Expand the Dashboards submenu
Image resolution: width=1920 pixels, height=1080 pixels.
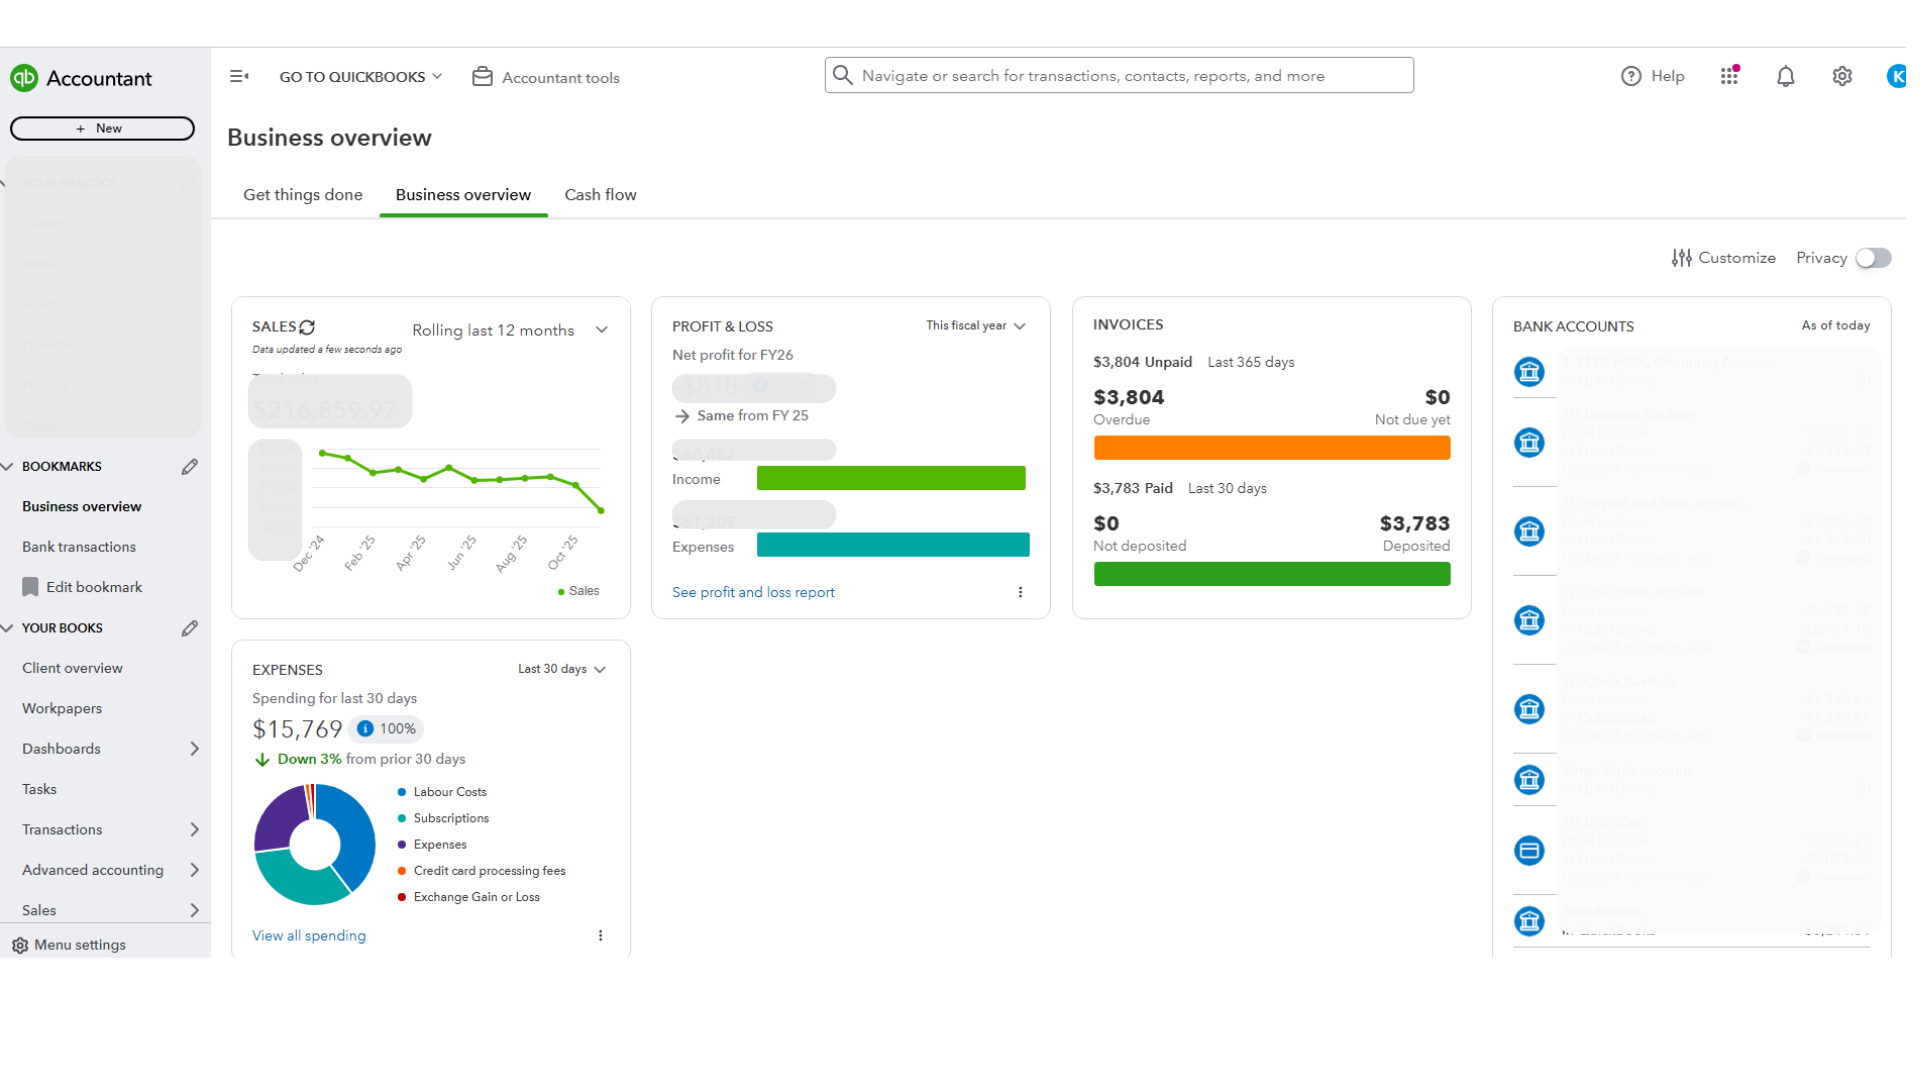[x=194, y=749]
